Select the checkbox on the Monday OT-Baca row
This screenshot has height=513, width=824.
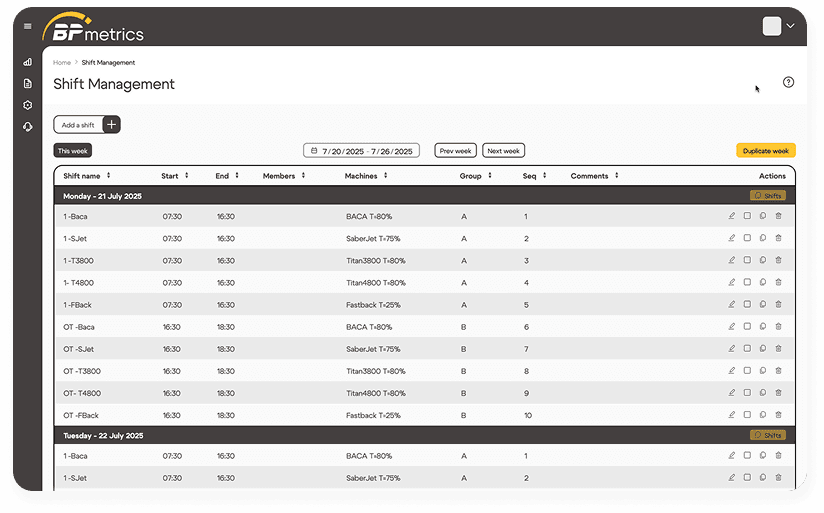[x=747, y=327]
